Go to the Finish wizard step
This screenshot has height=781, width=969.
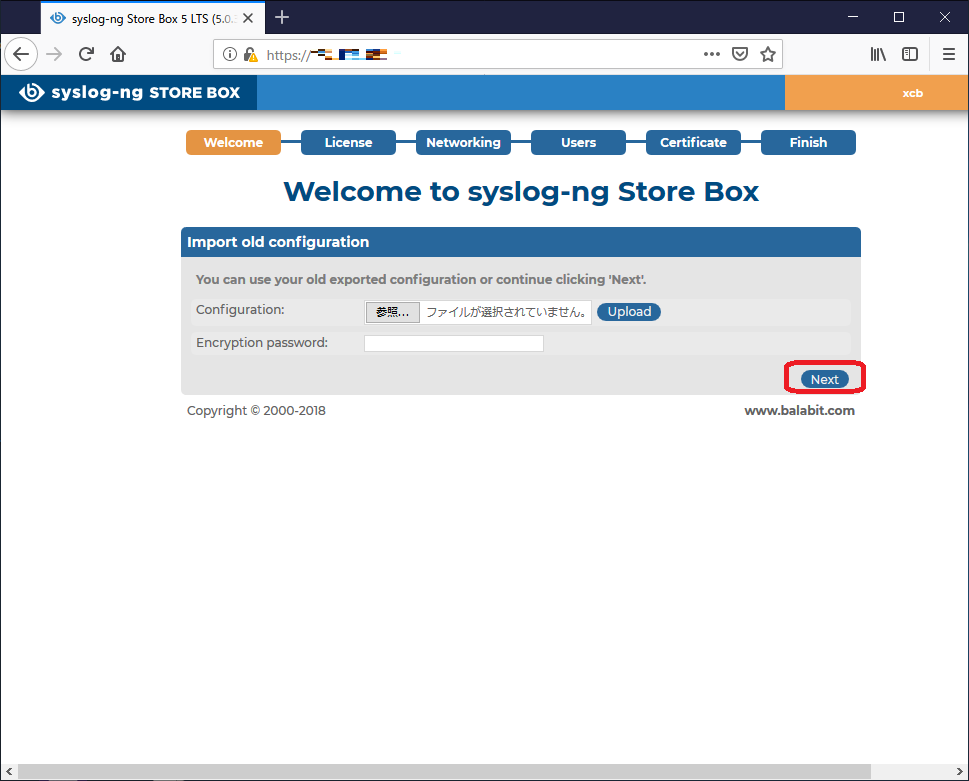coord(808,143)
